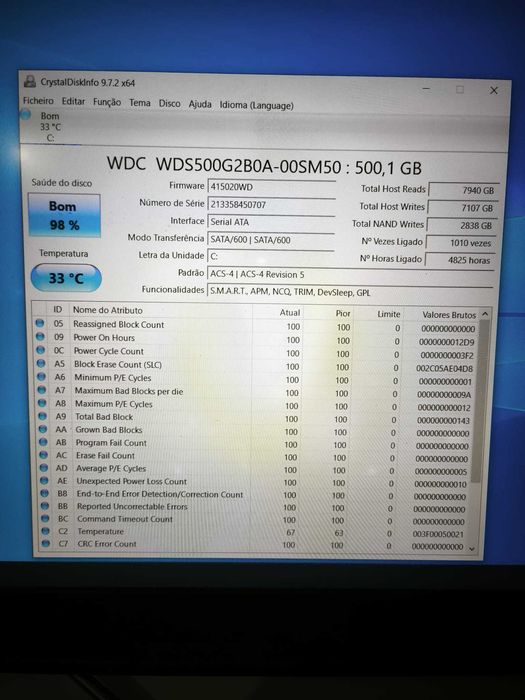Viewport: 525px width, 700px height.
Task: Click raw value 003F00050021 in Temperature row
Action: pyautogui.click(x=438, y=534)
